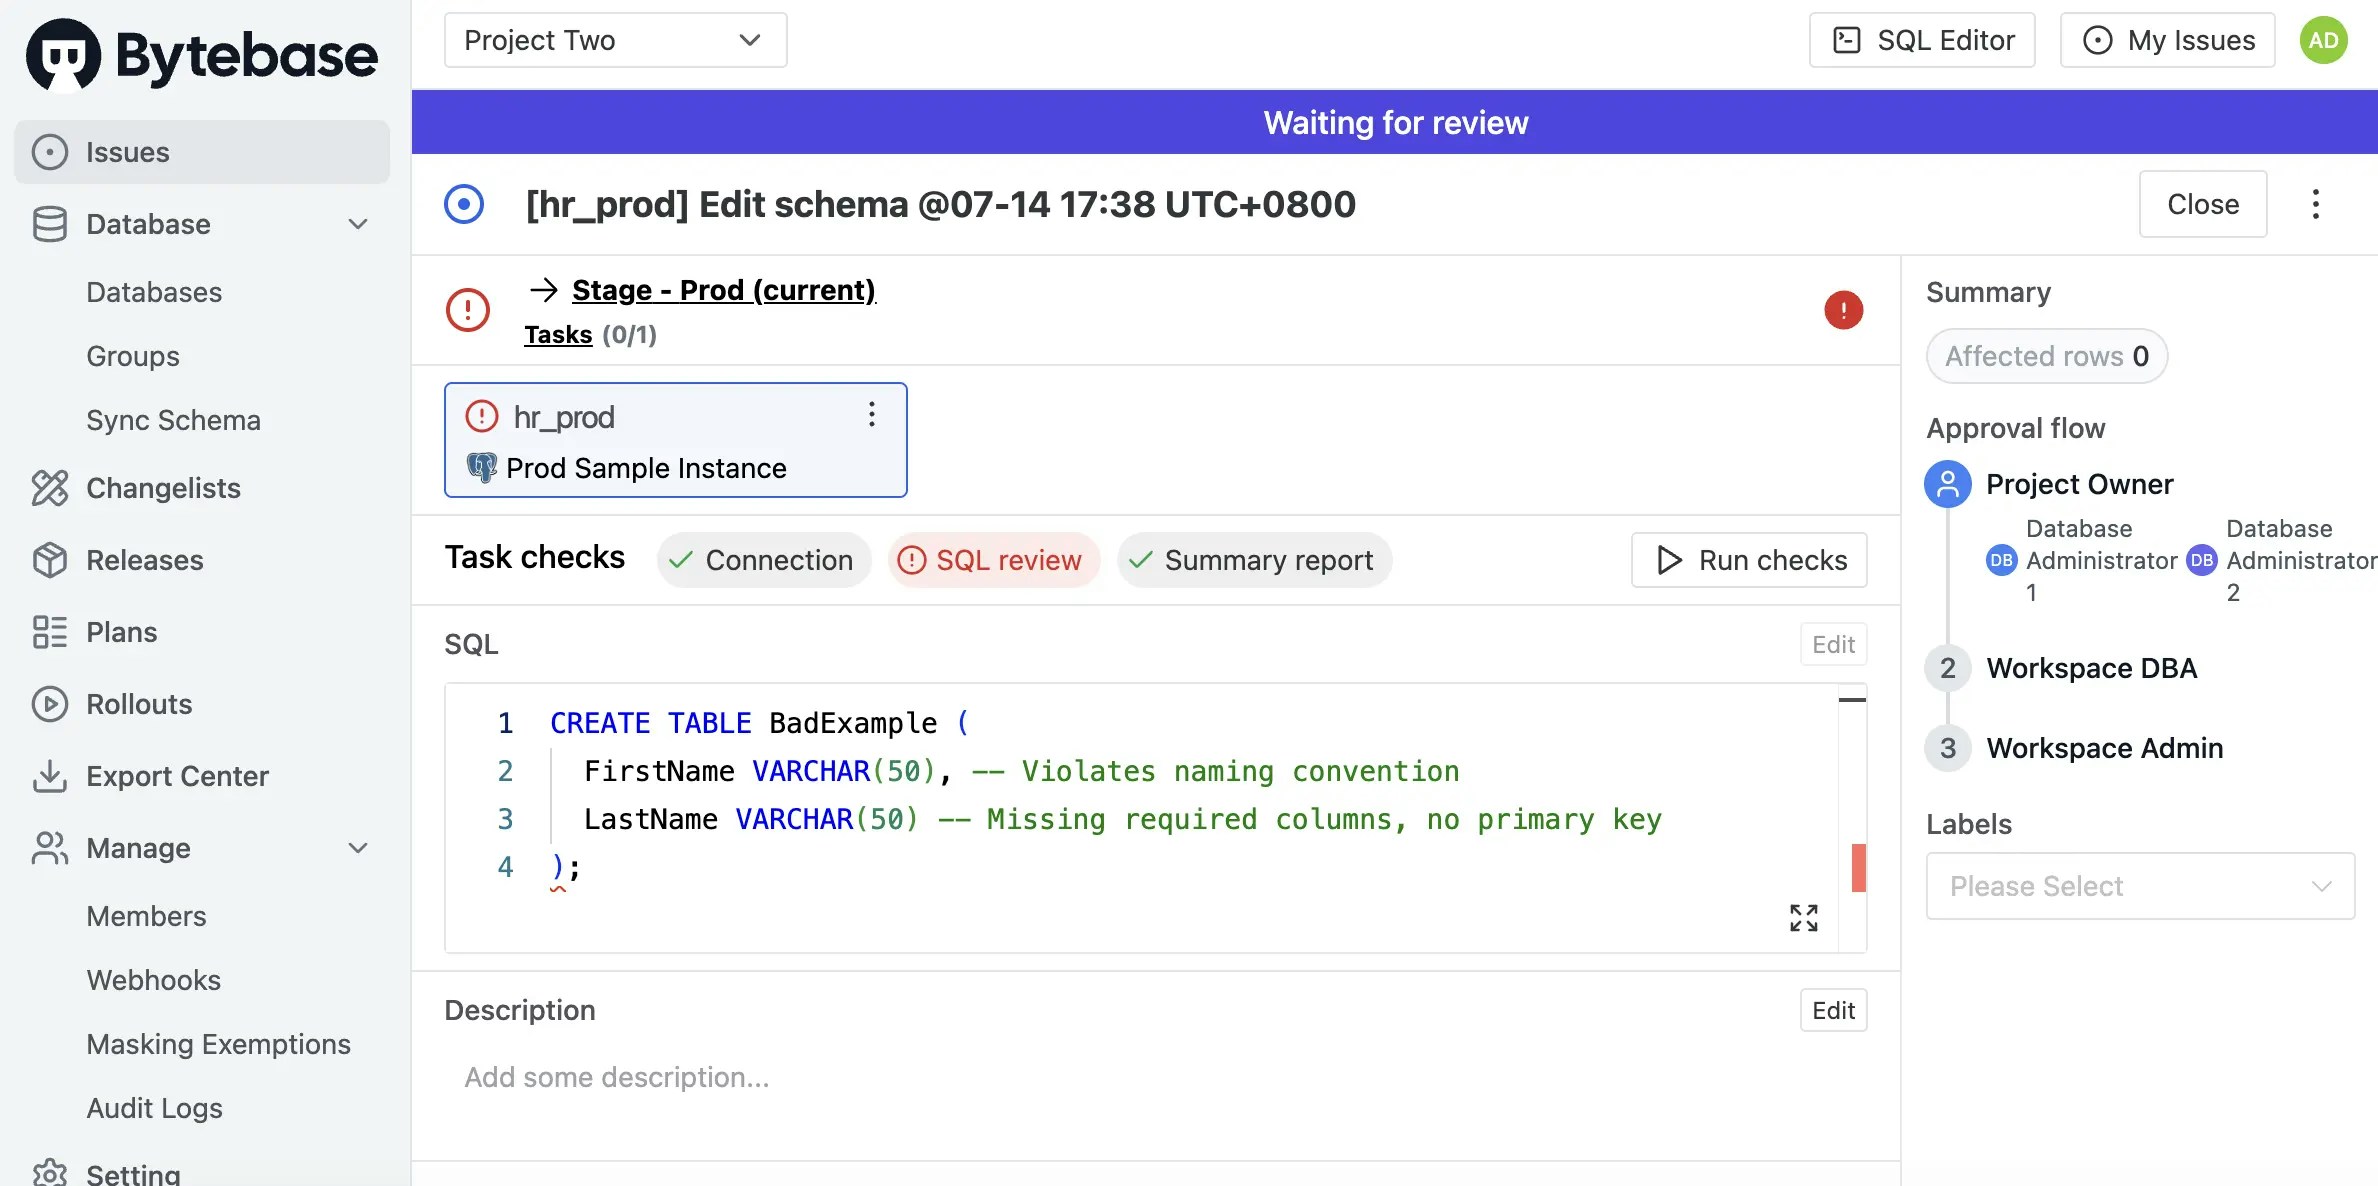Open the Project Two selector

click(x=614, y=40)
